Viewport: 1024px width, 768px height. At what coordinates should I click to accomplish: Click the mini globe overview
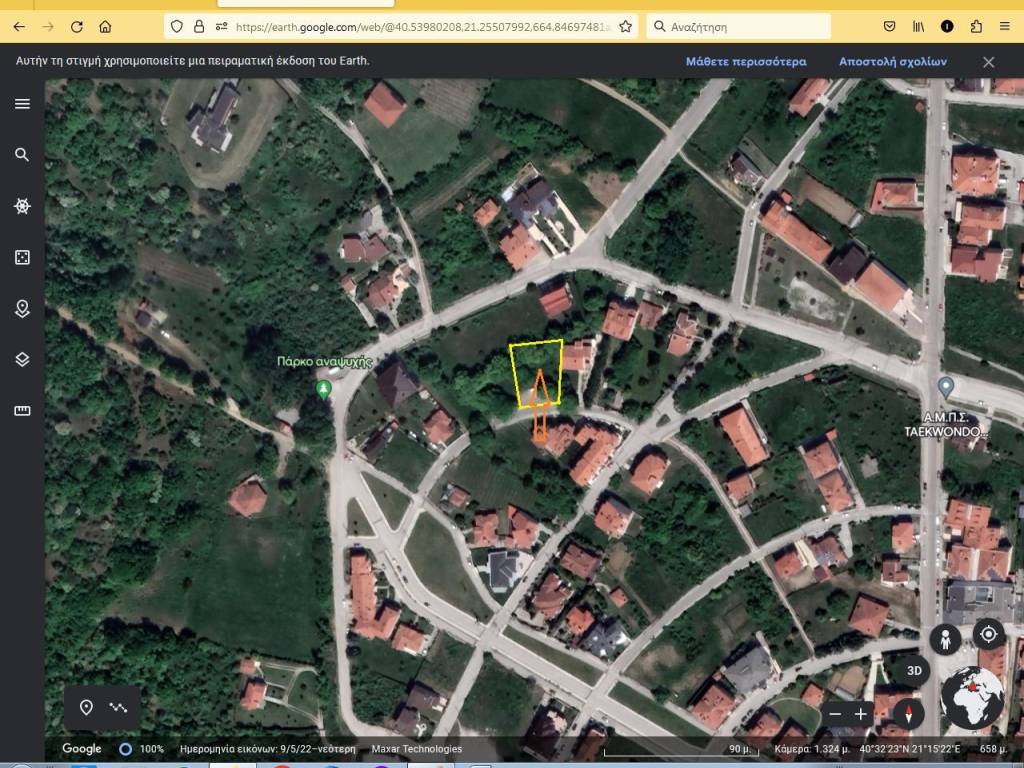tap(971, 697)
